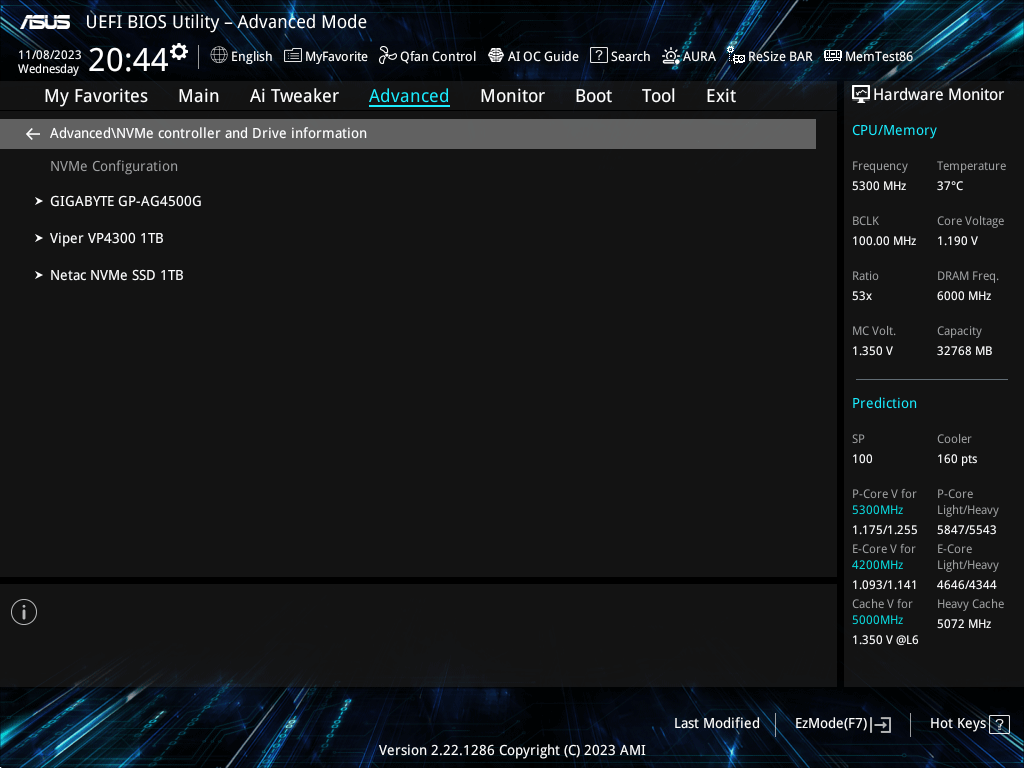Click the Hardware Monitor display icon
1024x768 pixels.
[861, 95]
